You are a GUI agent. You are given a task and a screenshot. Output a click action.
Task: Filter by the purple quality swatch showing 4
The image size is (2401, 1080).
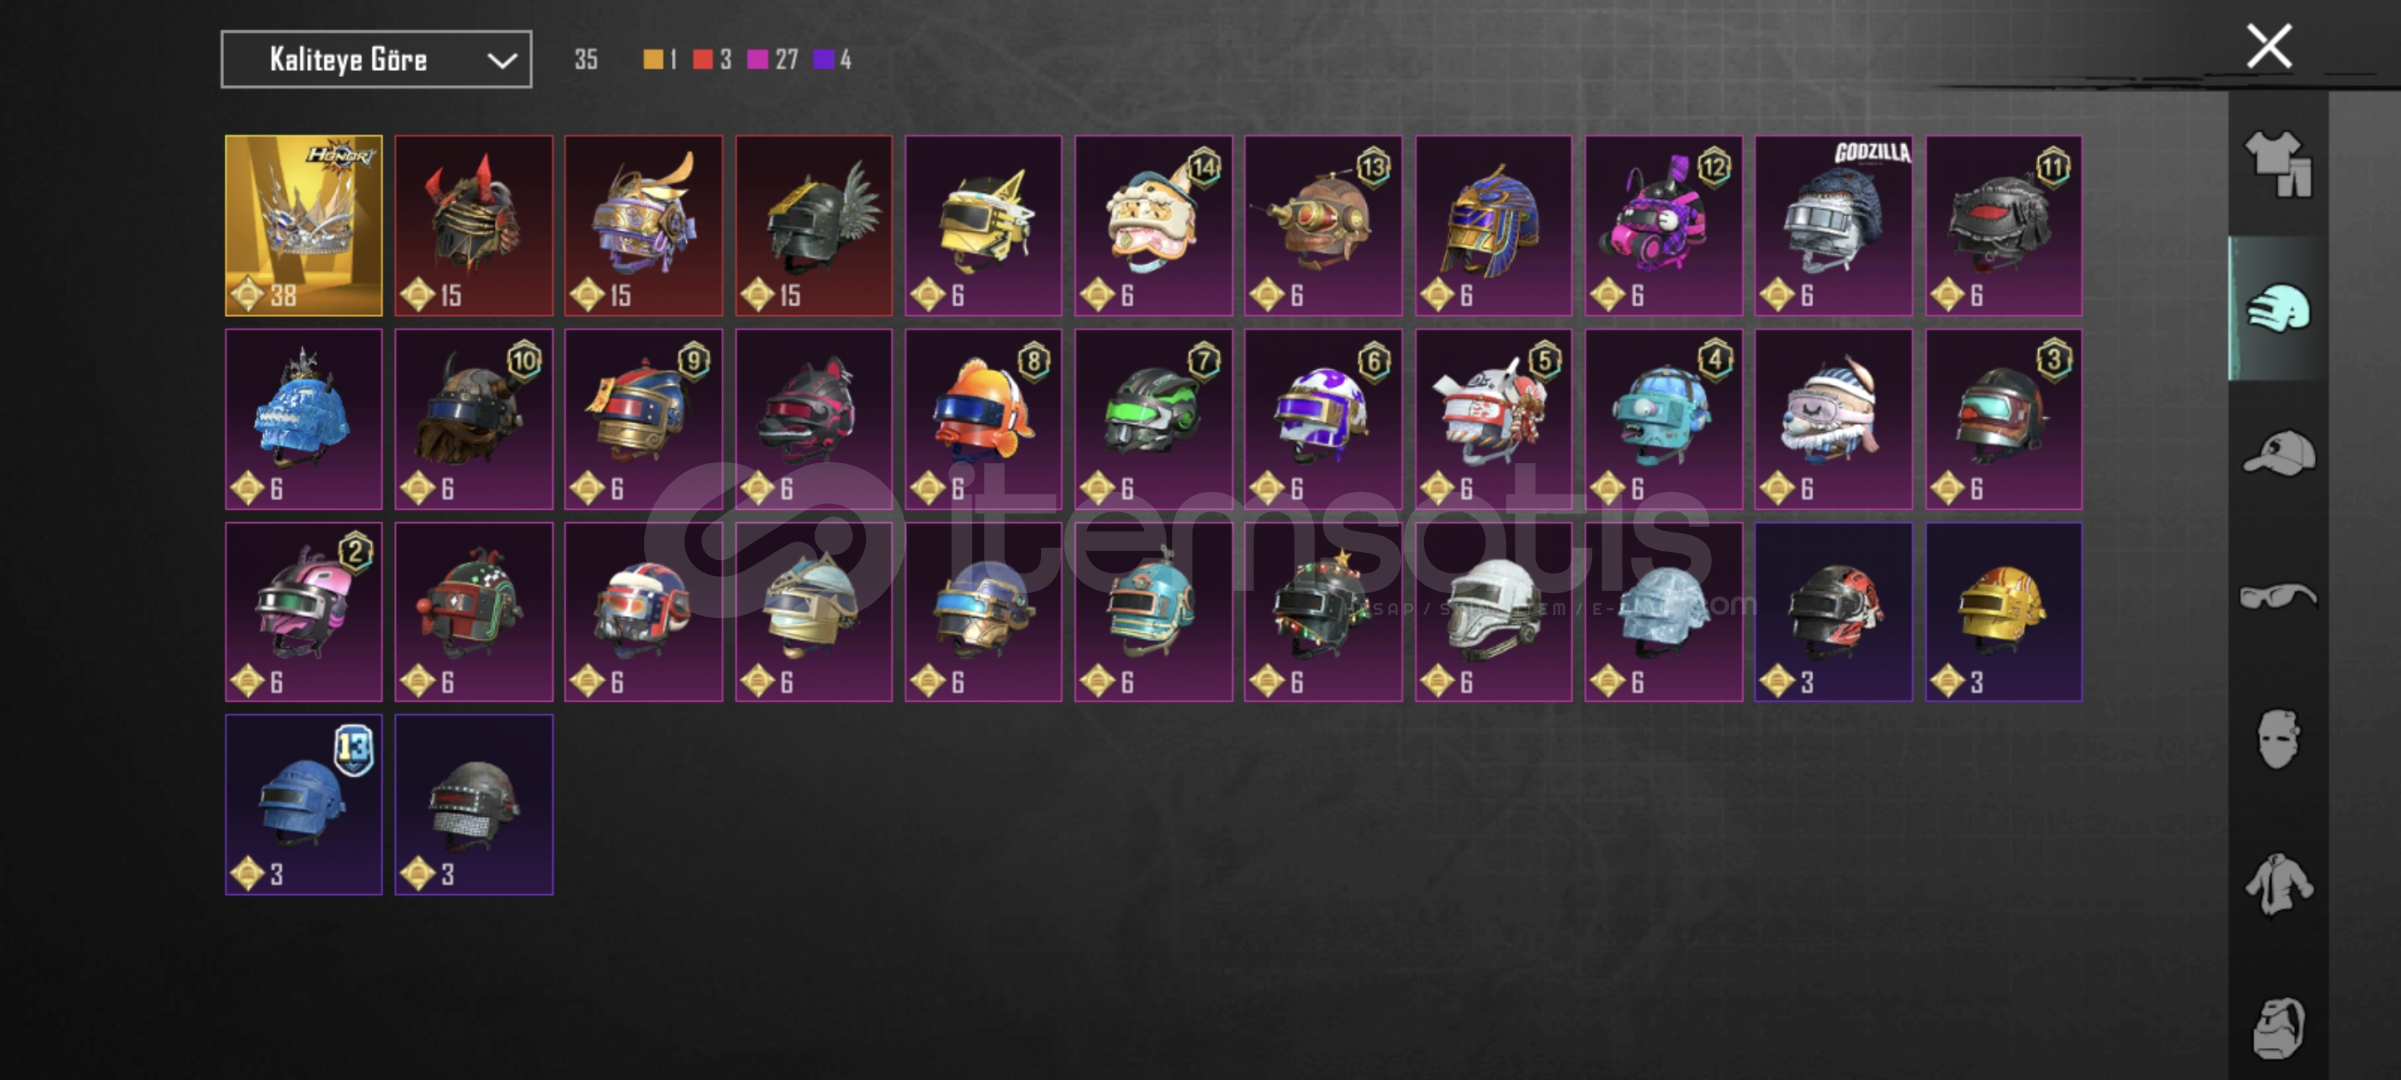point(823,60)
